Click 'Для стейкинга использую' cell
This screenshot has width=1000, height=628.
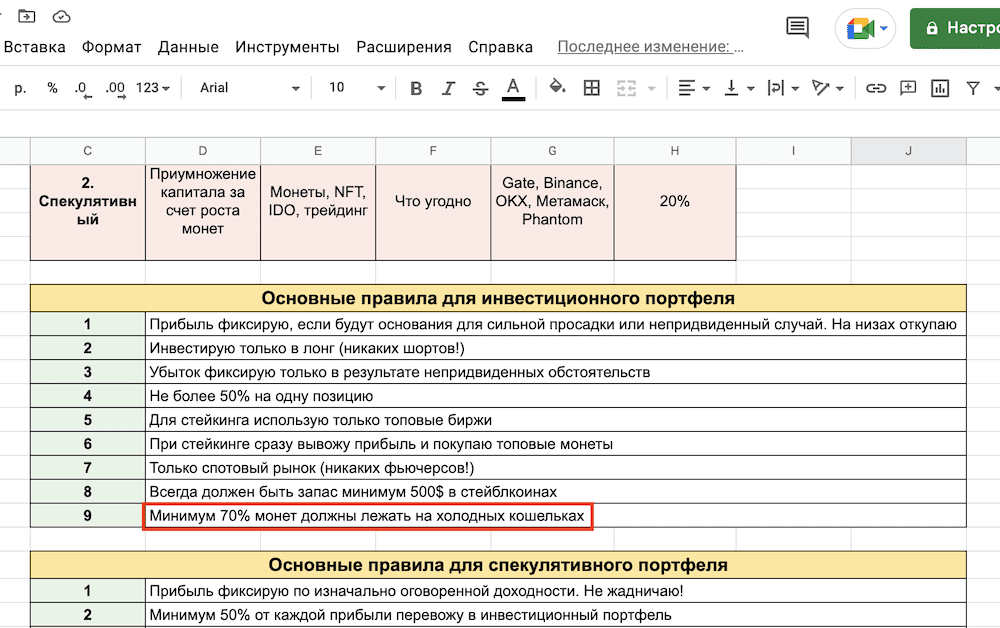[556, 420]
